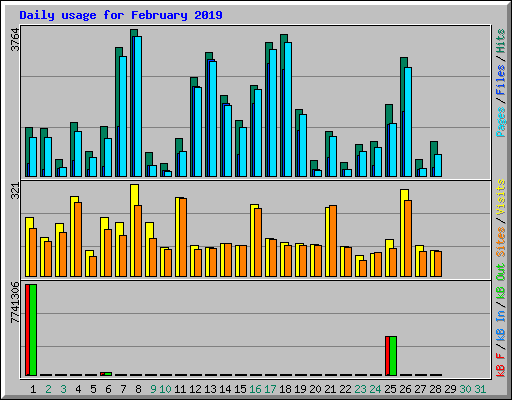Image resolution: width=512 pixels, height=400 pixels.
Task: Click day 28 on the x-axis
Action: 435,389
